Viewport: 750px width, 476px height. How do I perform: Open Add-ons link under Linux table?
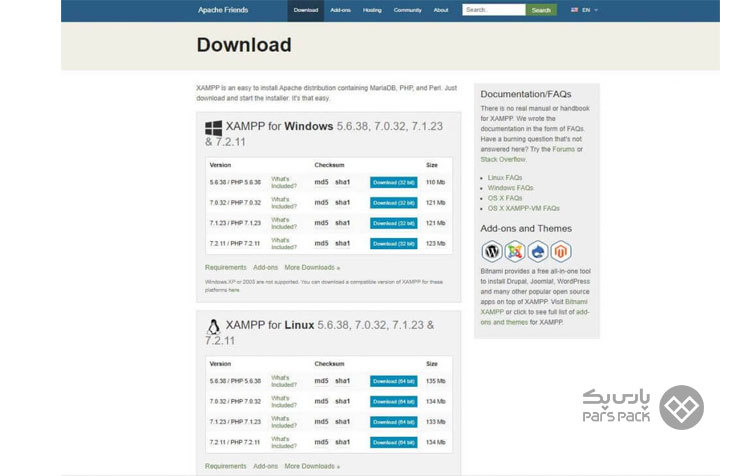tap(265, 466)
